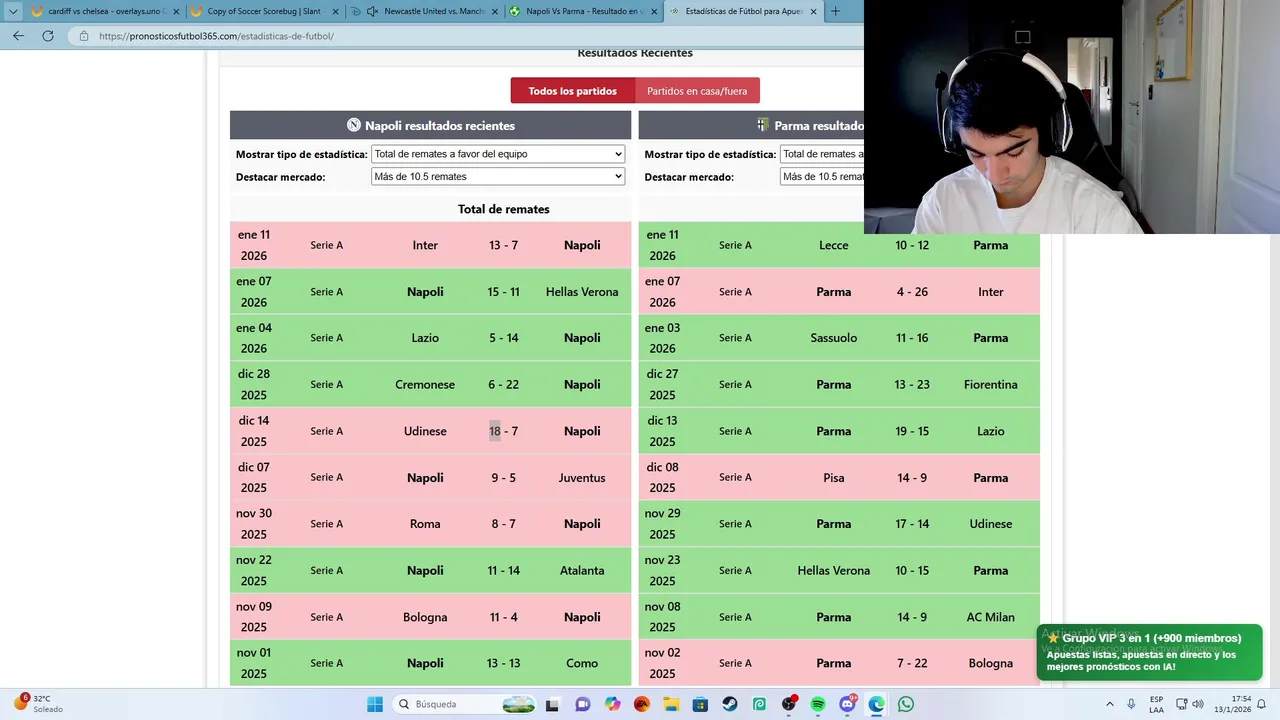This screenshot has height=720, width=1280.
Task: Open Napoli 'Total de remates a favor del equipo' dropdown
Action: click(498, 154)
